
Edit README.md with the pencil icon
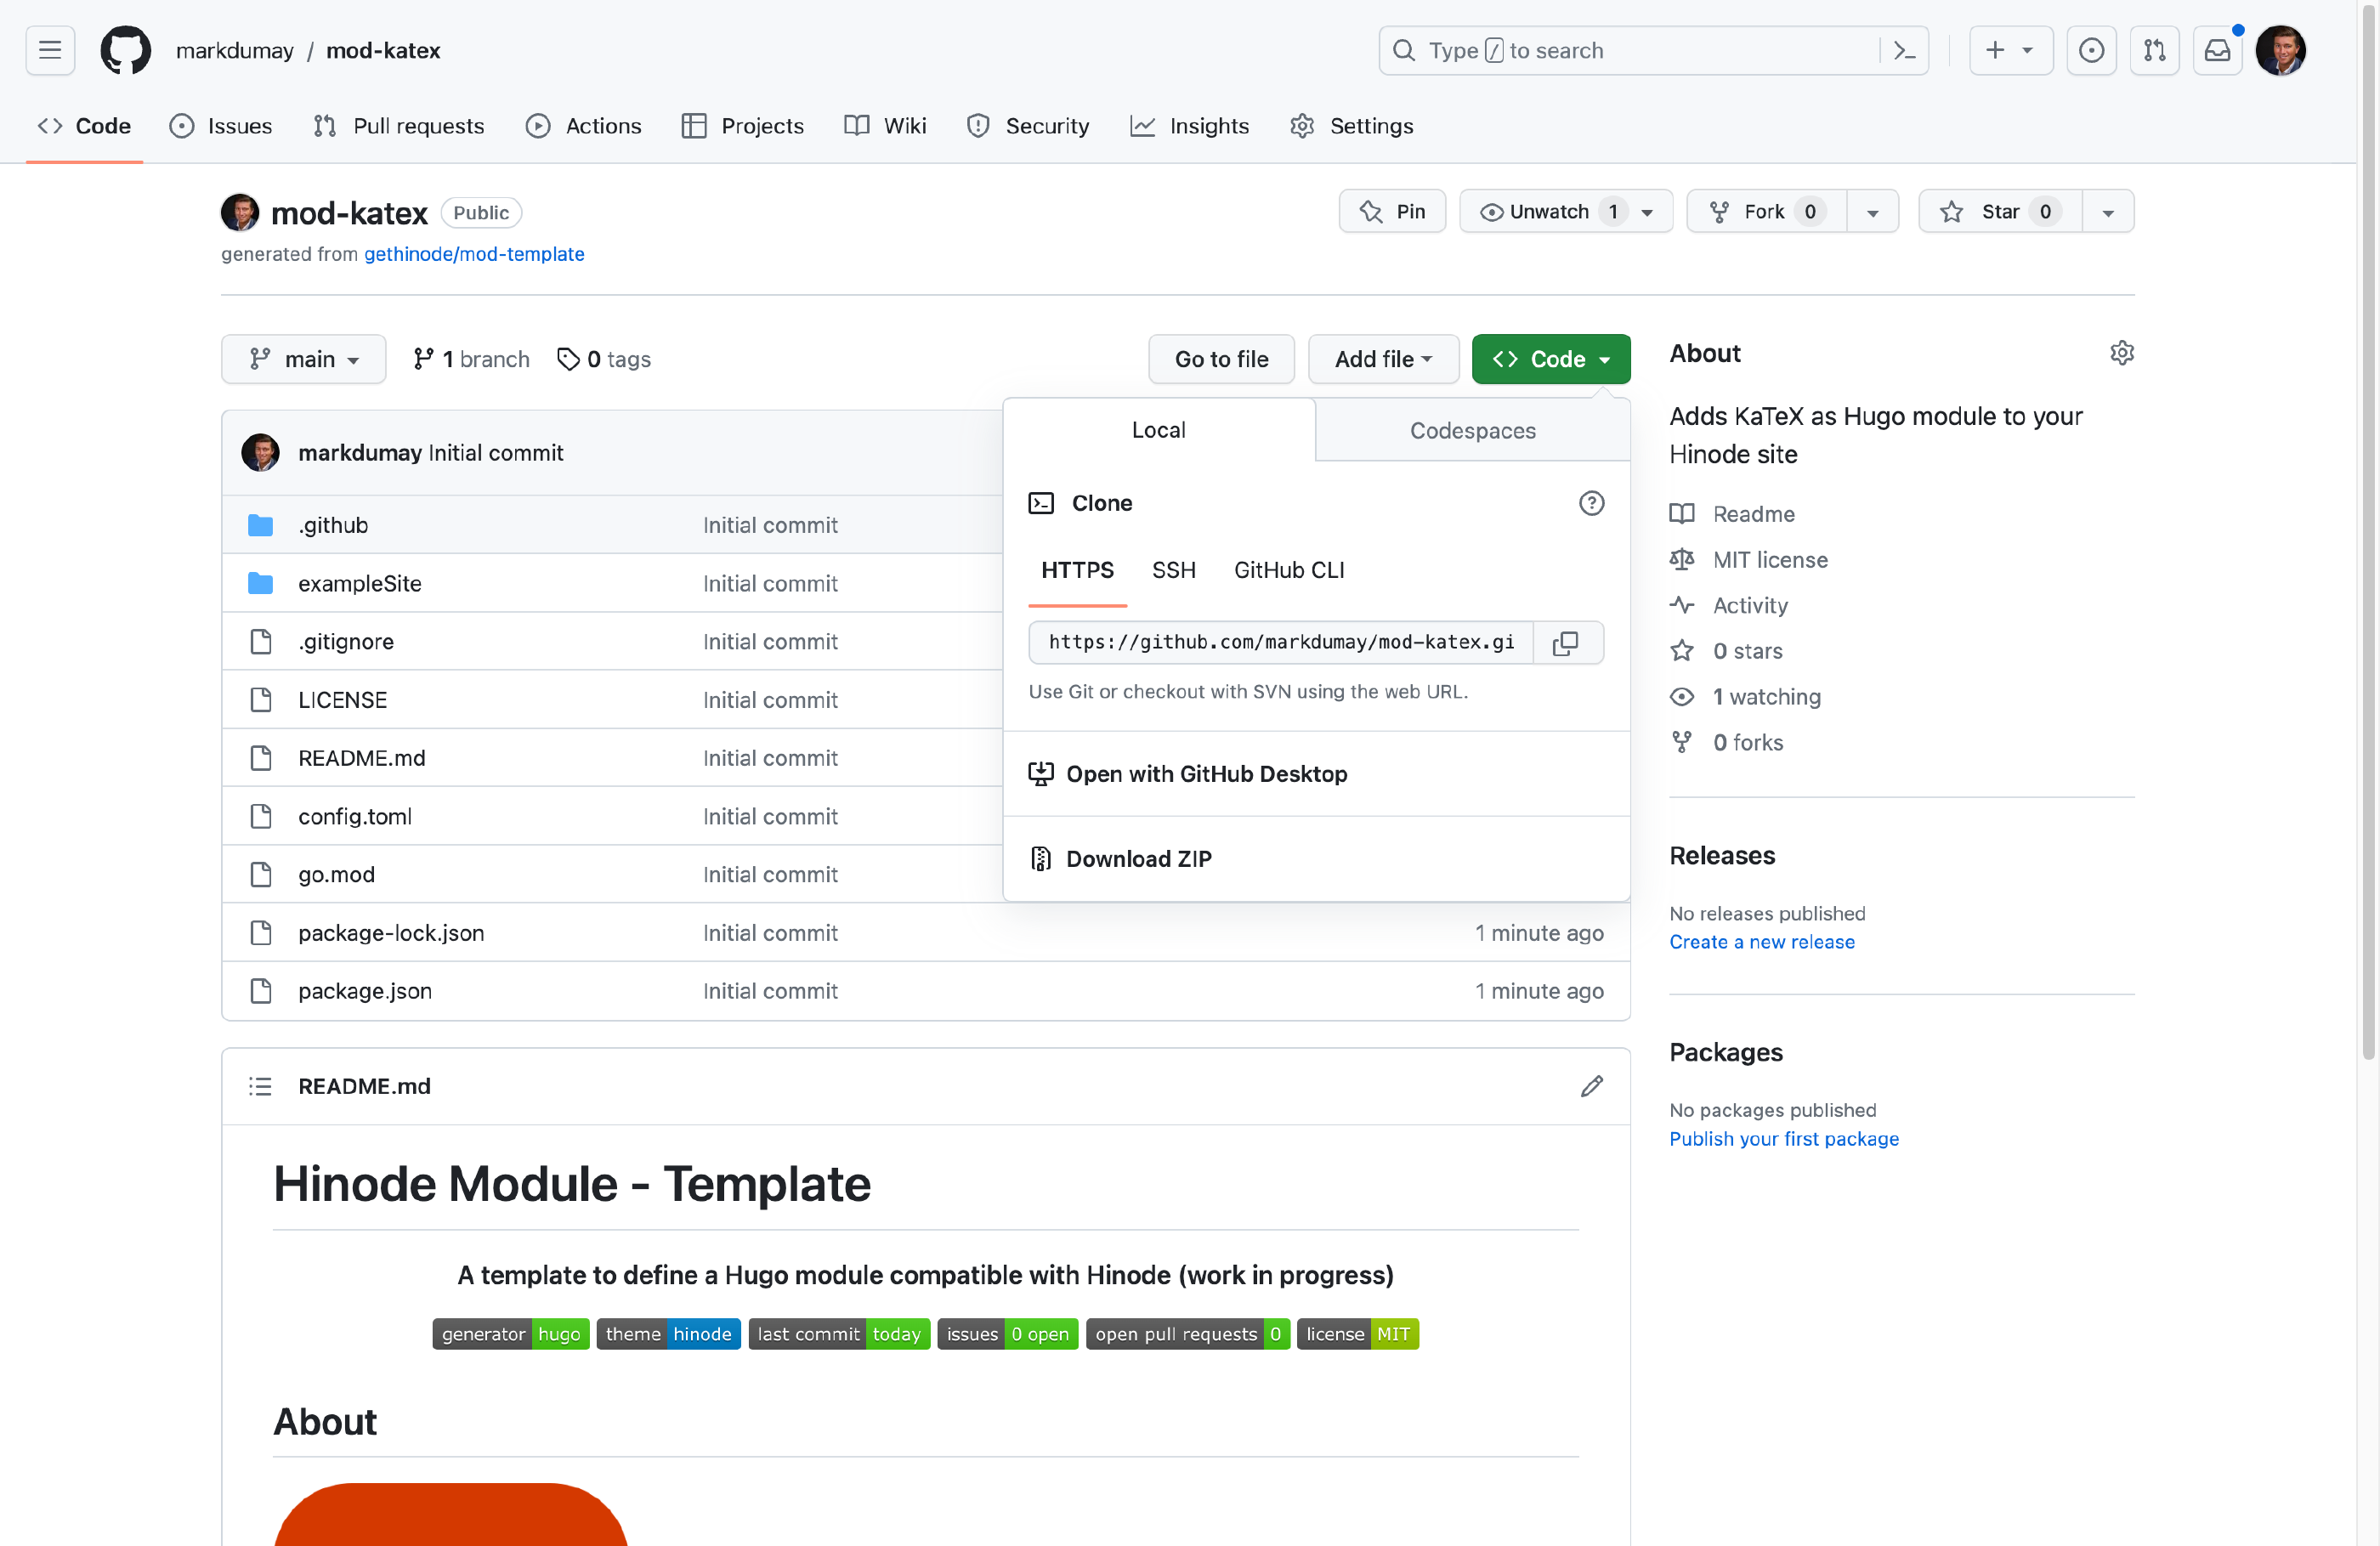click(1591, 1086)
